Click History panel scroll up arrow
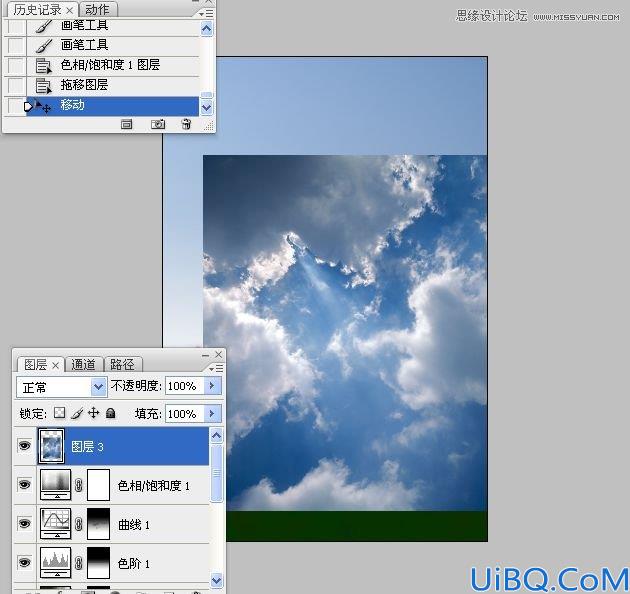Viewport: 630px width, 594px height. (x=207, y=29)
